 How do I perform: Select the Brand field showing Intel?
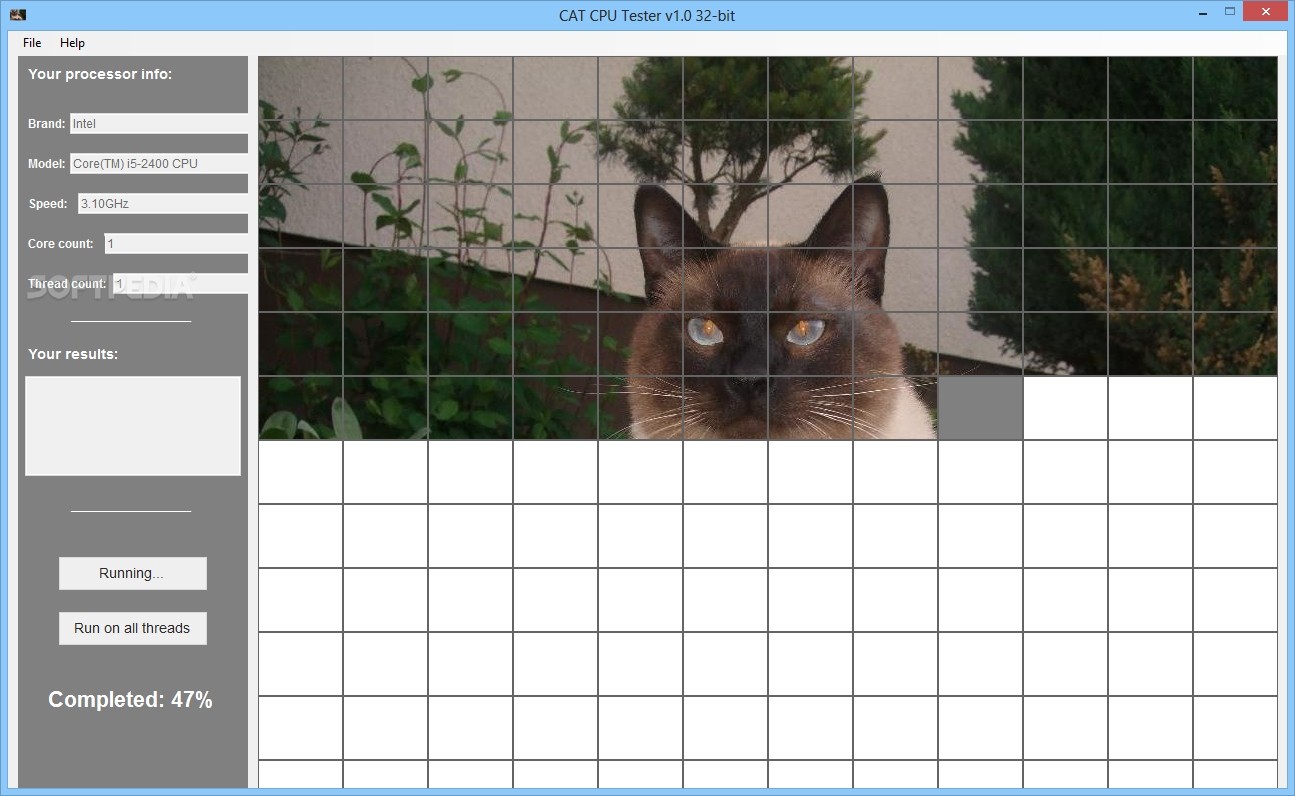point(158,124)
